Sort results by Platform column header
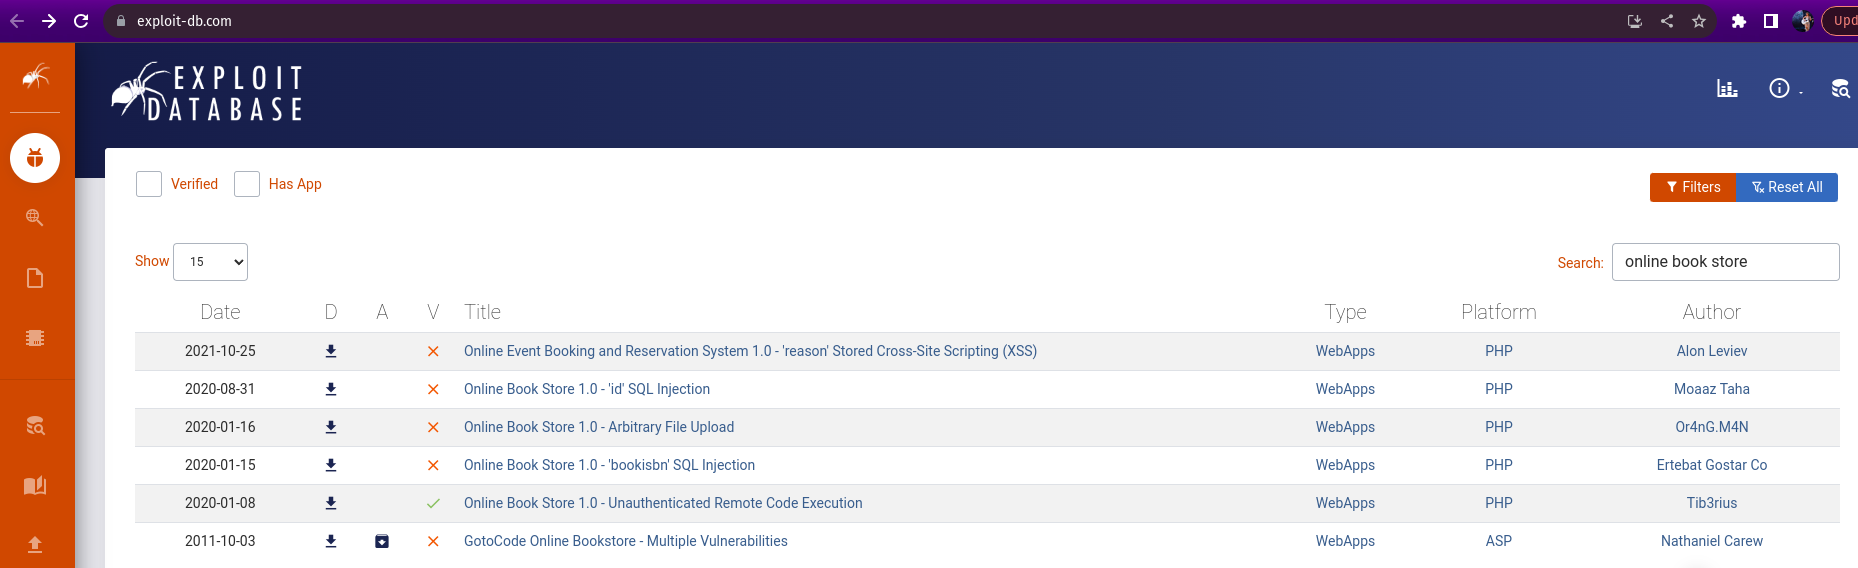The image size is (1858, 568). point(1498,312)
